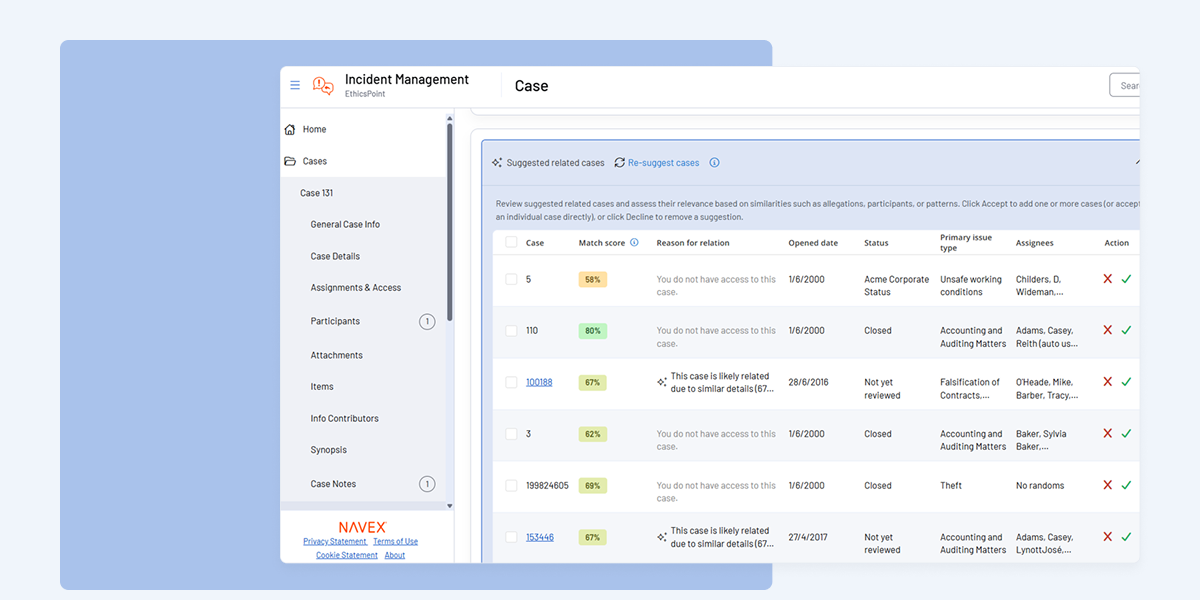Image resolution: width=1200 pixels, height=600 pixels.
Task: Decline suggested case 110
Action: point(1107,330)
